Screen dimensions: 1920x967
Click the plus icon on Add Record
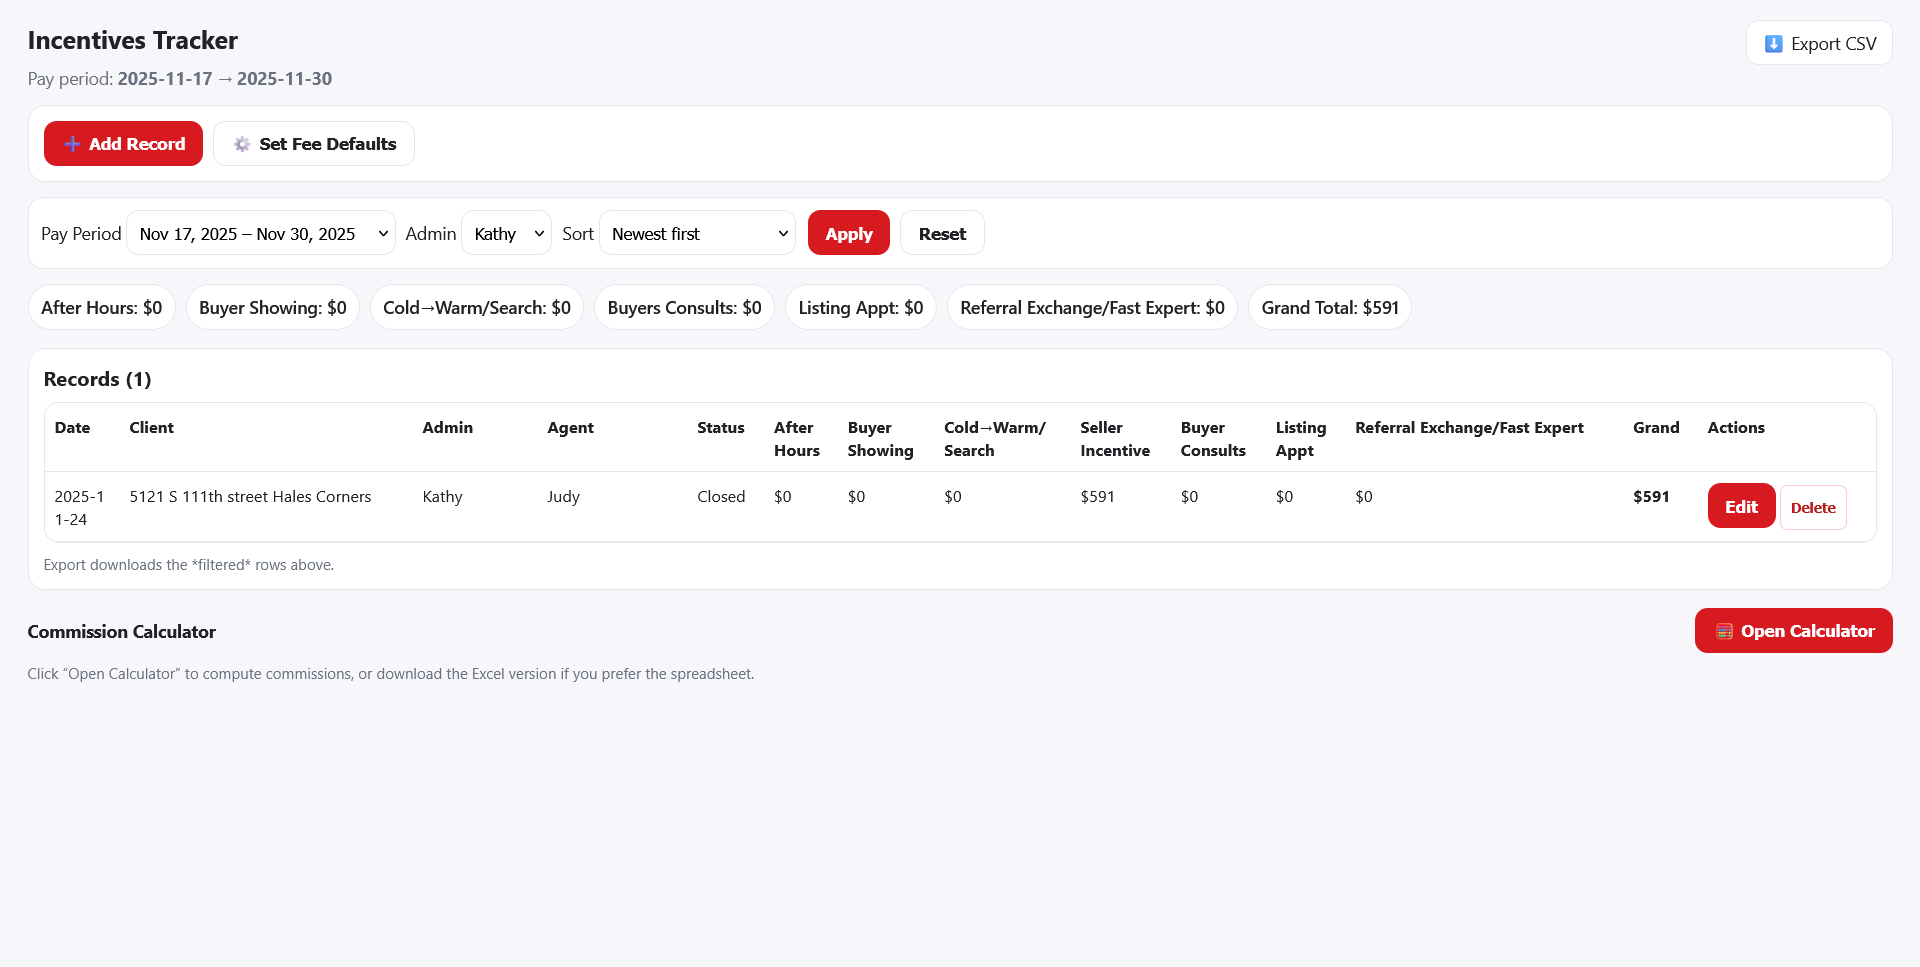click(72, 144)
